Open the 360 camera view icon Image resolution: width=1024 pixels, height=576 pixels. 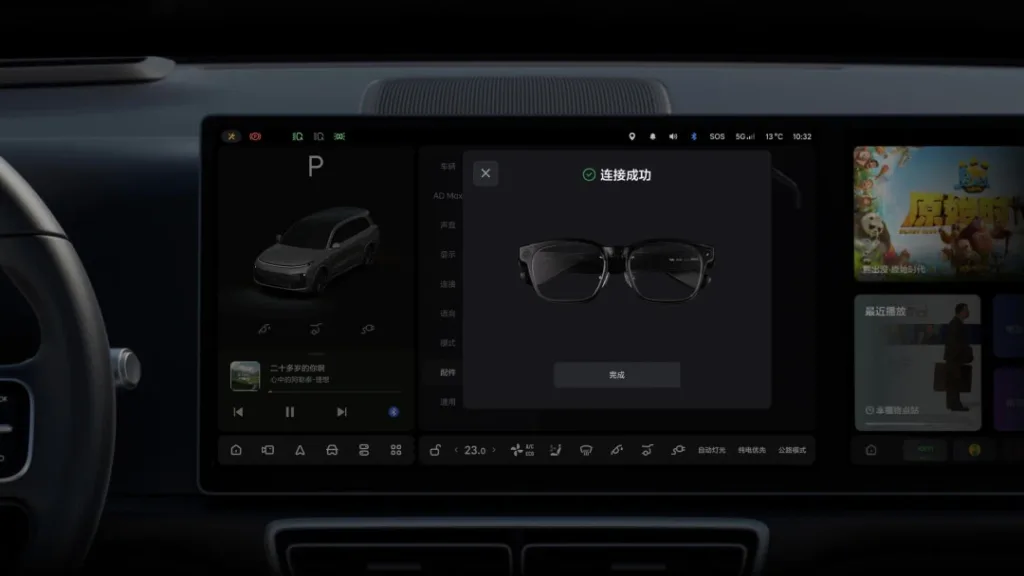pos(268,450)
